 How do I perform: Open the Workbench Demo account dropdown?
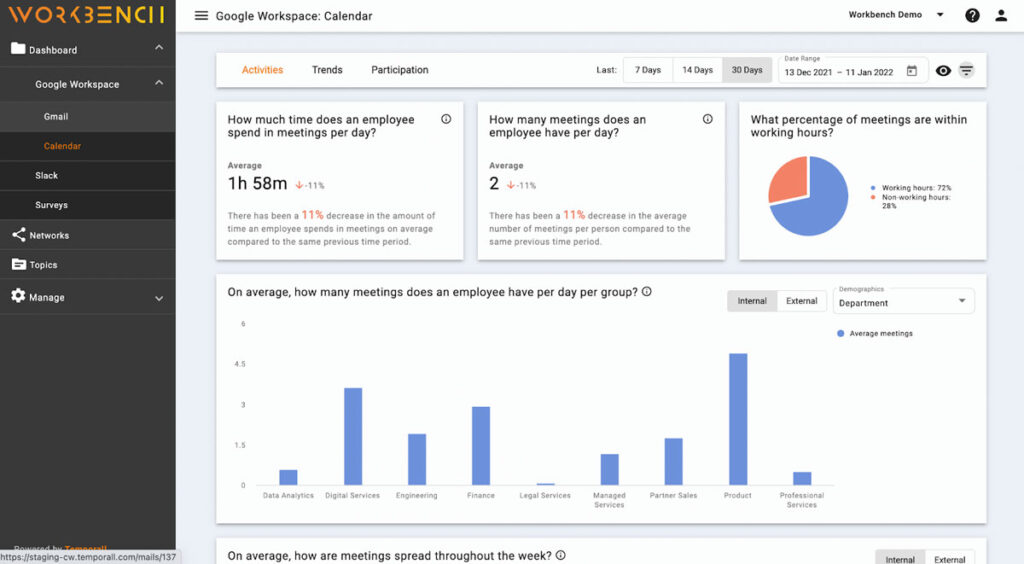896,14
